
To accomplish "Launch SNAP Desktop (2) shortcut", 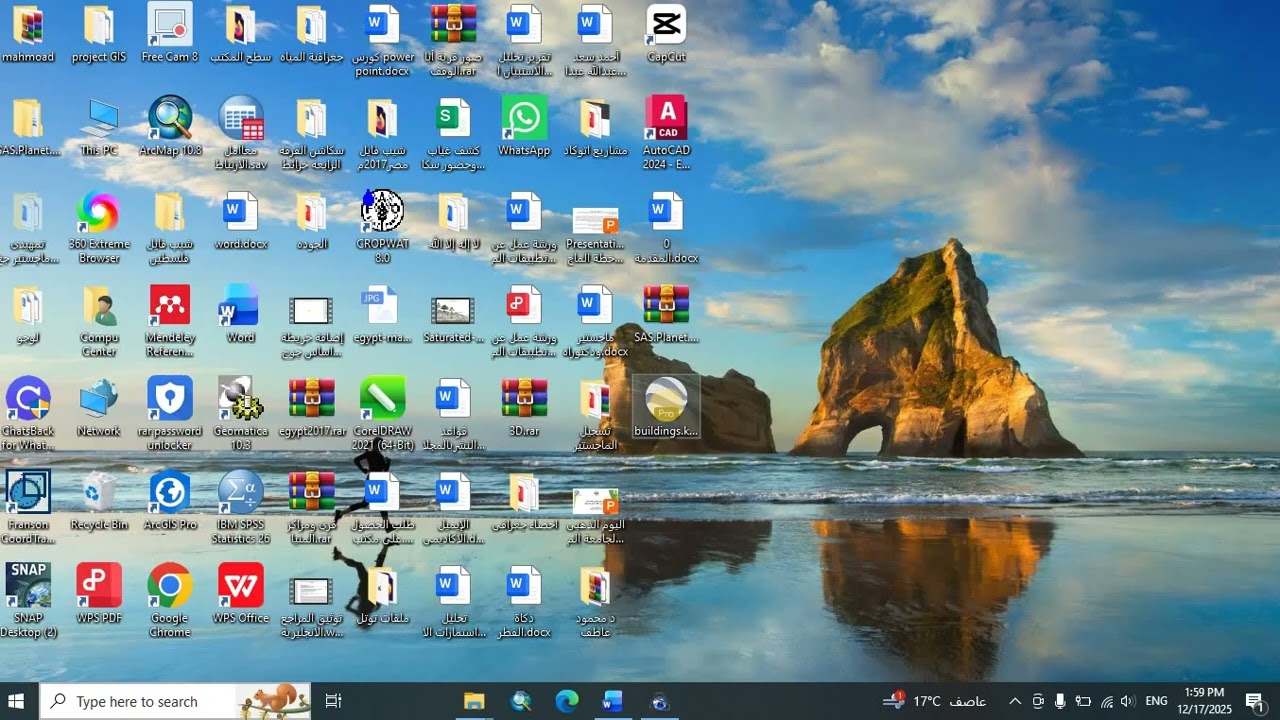I will (x=28, y=600).
